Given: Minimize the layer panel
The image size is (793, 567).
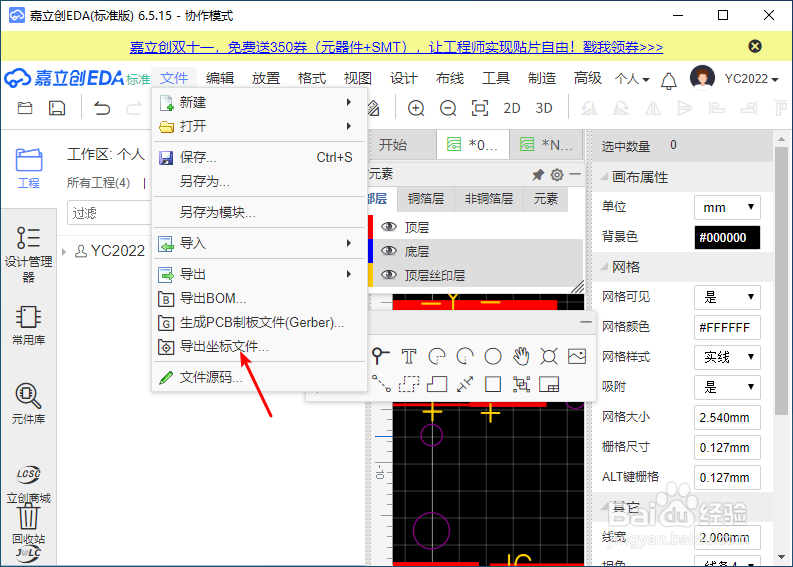Looking at the screenshot, I should (x=575, y=174).
